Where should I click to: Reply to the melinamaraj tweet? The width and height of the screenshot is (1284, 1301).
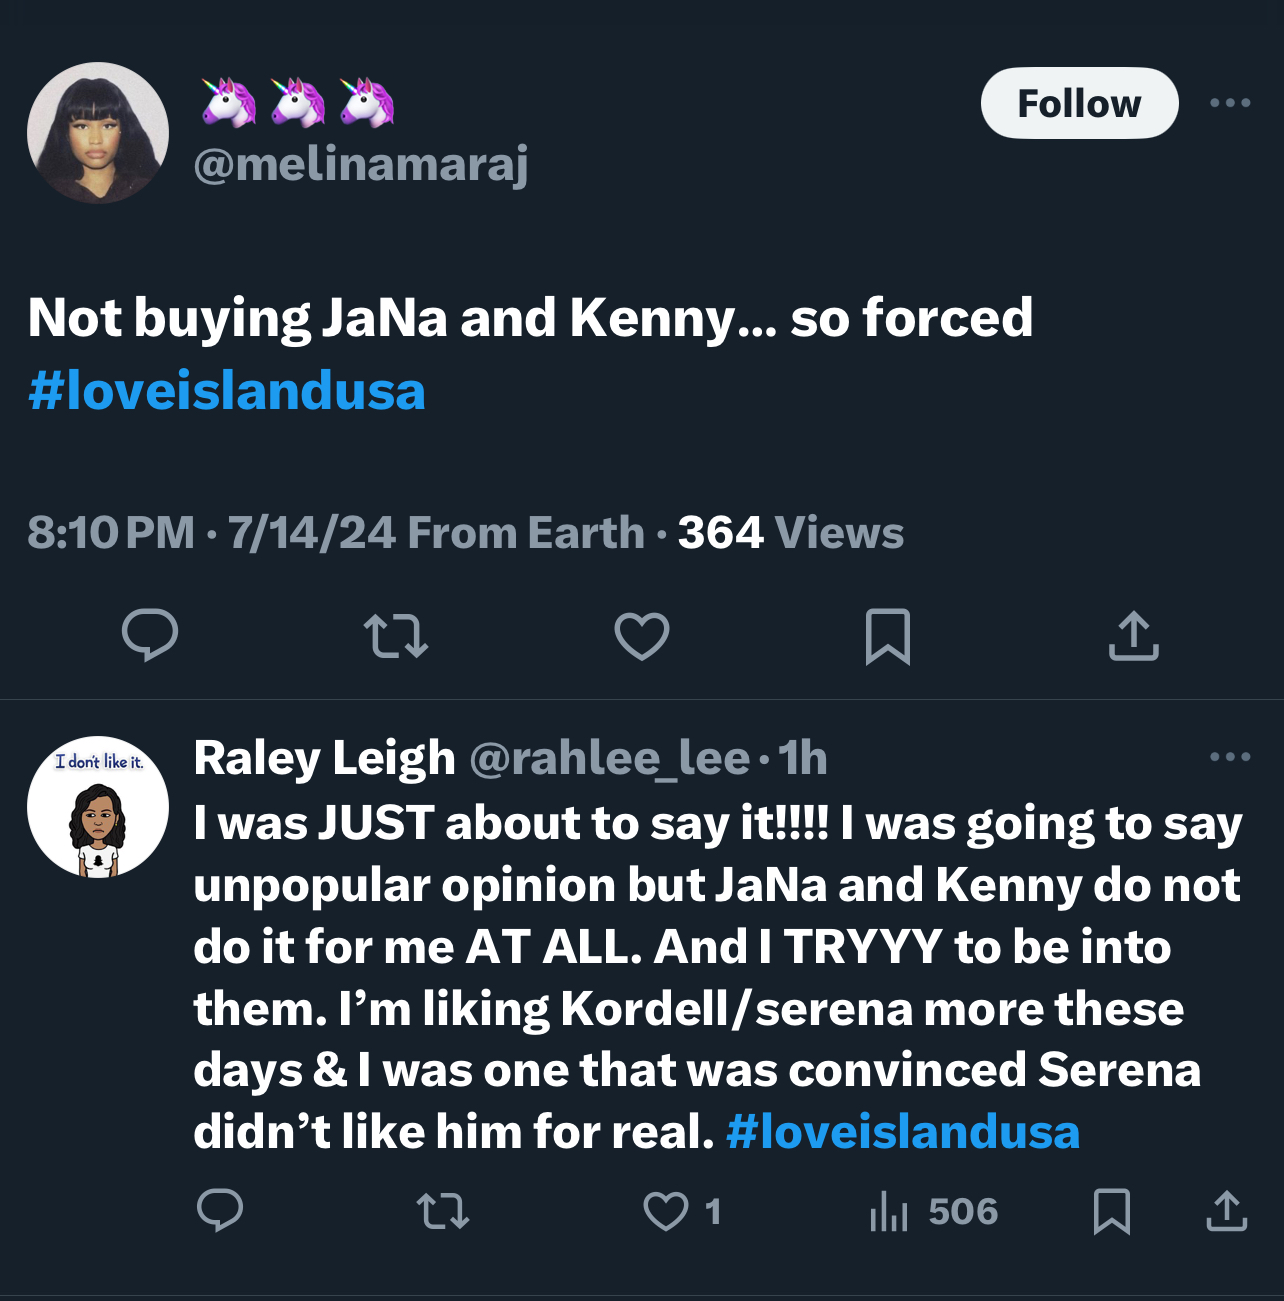point(150,635)
